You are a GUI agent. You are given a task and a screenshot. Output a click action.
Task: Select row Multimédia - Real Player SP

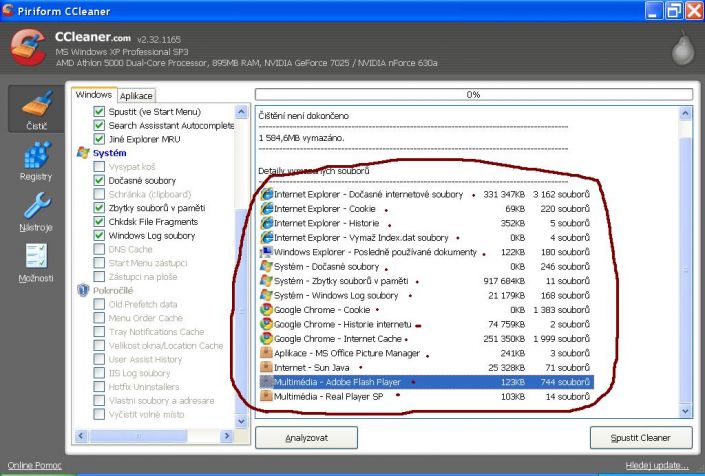[425, 396]
